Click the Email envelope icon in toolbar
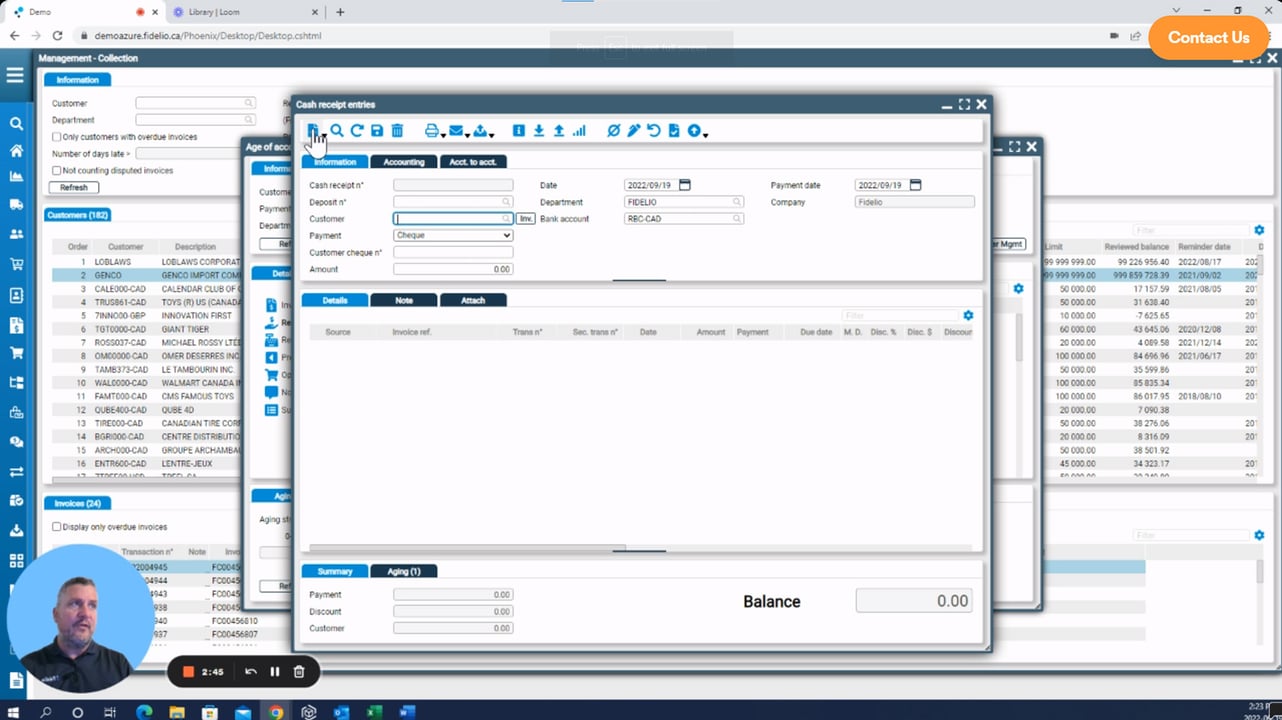Screen dimensions: 1282x720 click(x=456, y=131)
